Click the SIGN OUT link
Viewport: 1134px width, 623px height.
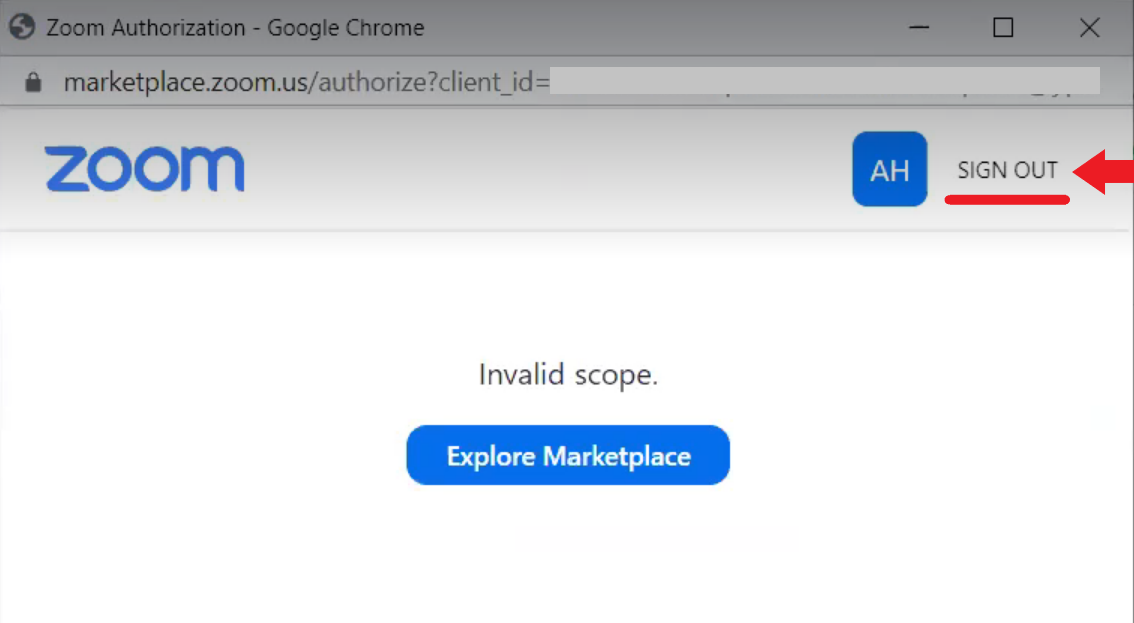[x=1007, y=170]
